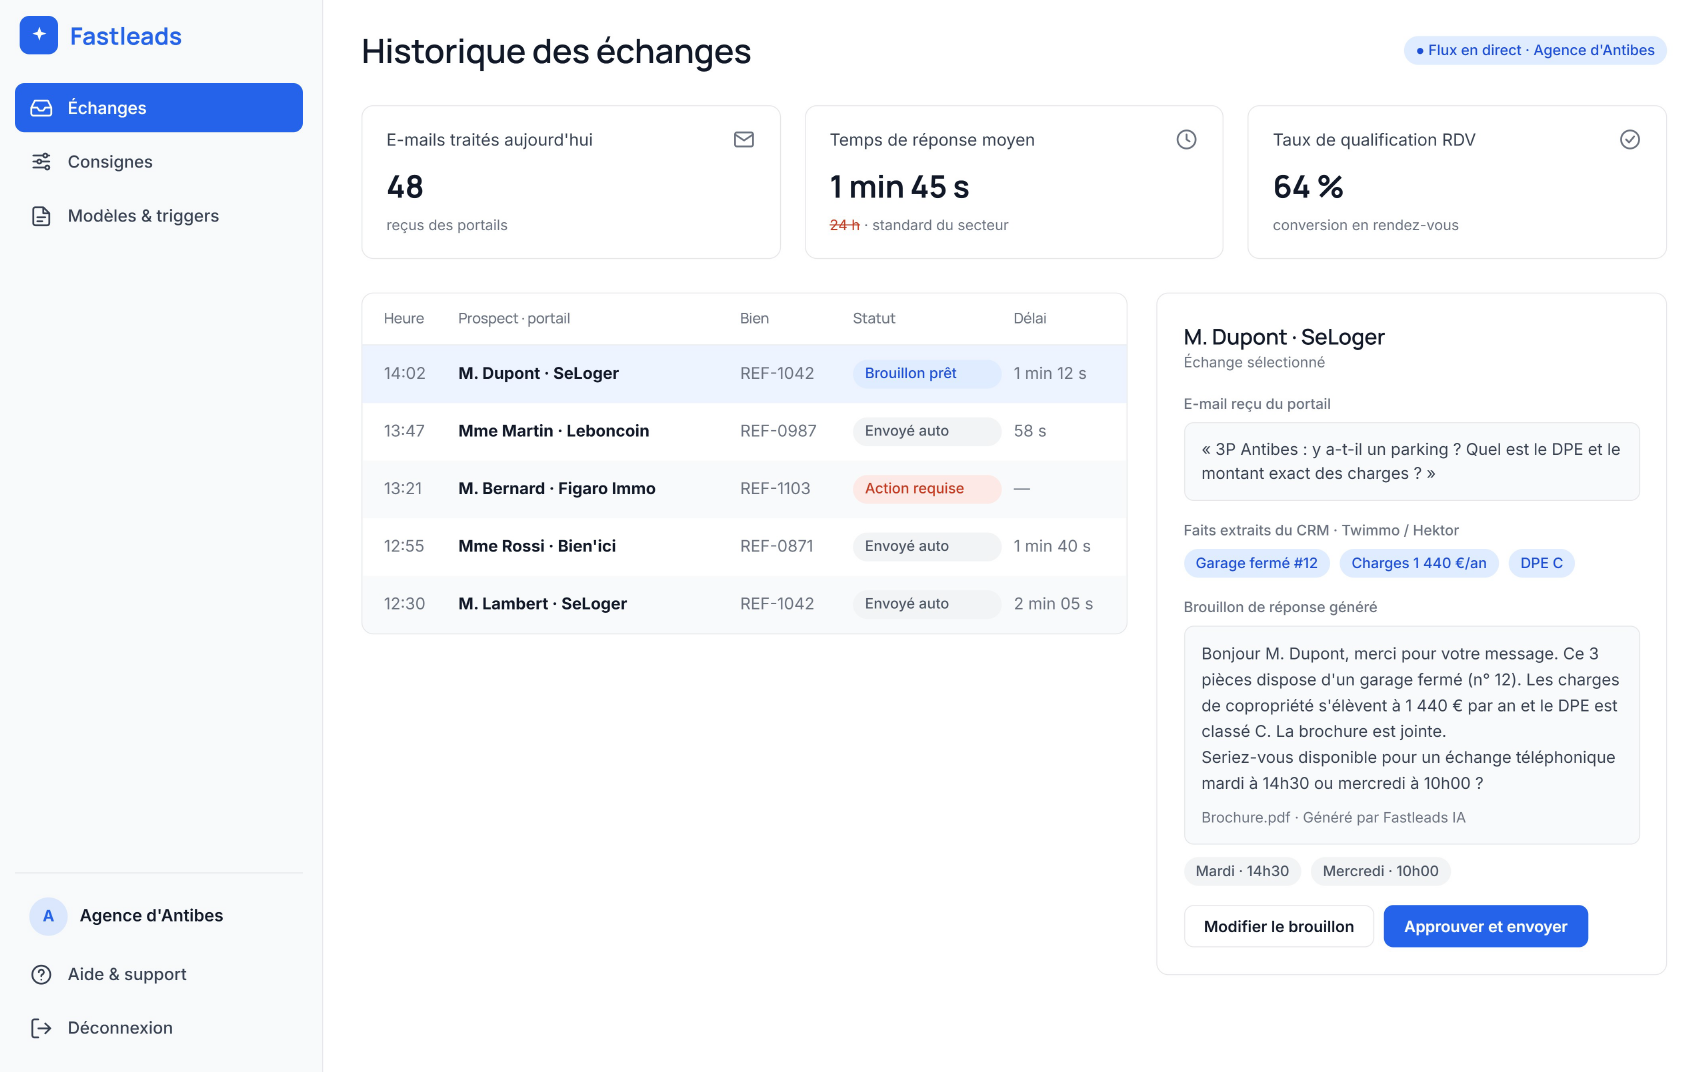The image size is (1705, 1072).
Task: Select the M. Dupont · SeLoger row
Action: (x=744, y=373)
